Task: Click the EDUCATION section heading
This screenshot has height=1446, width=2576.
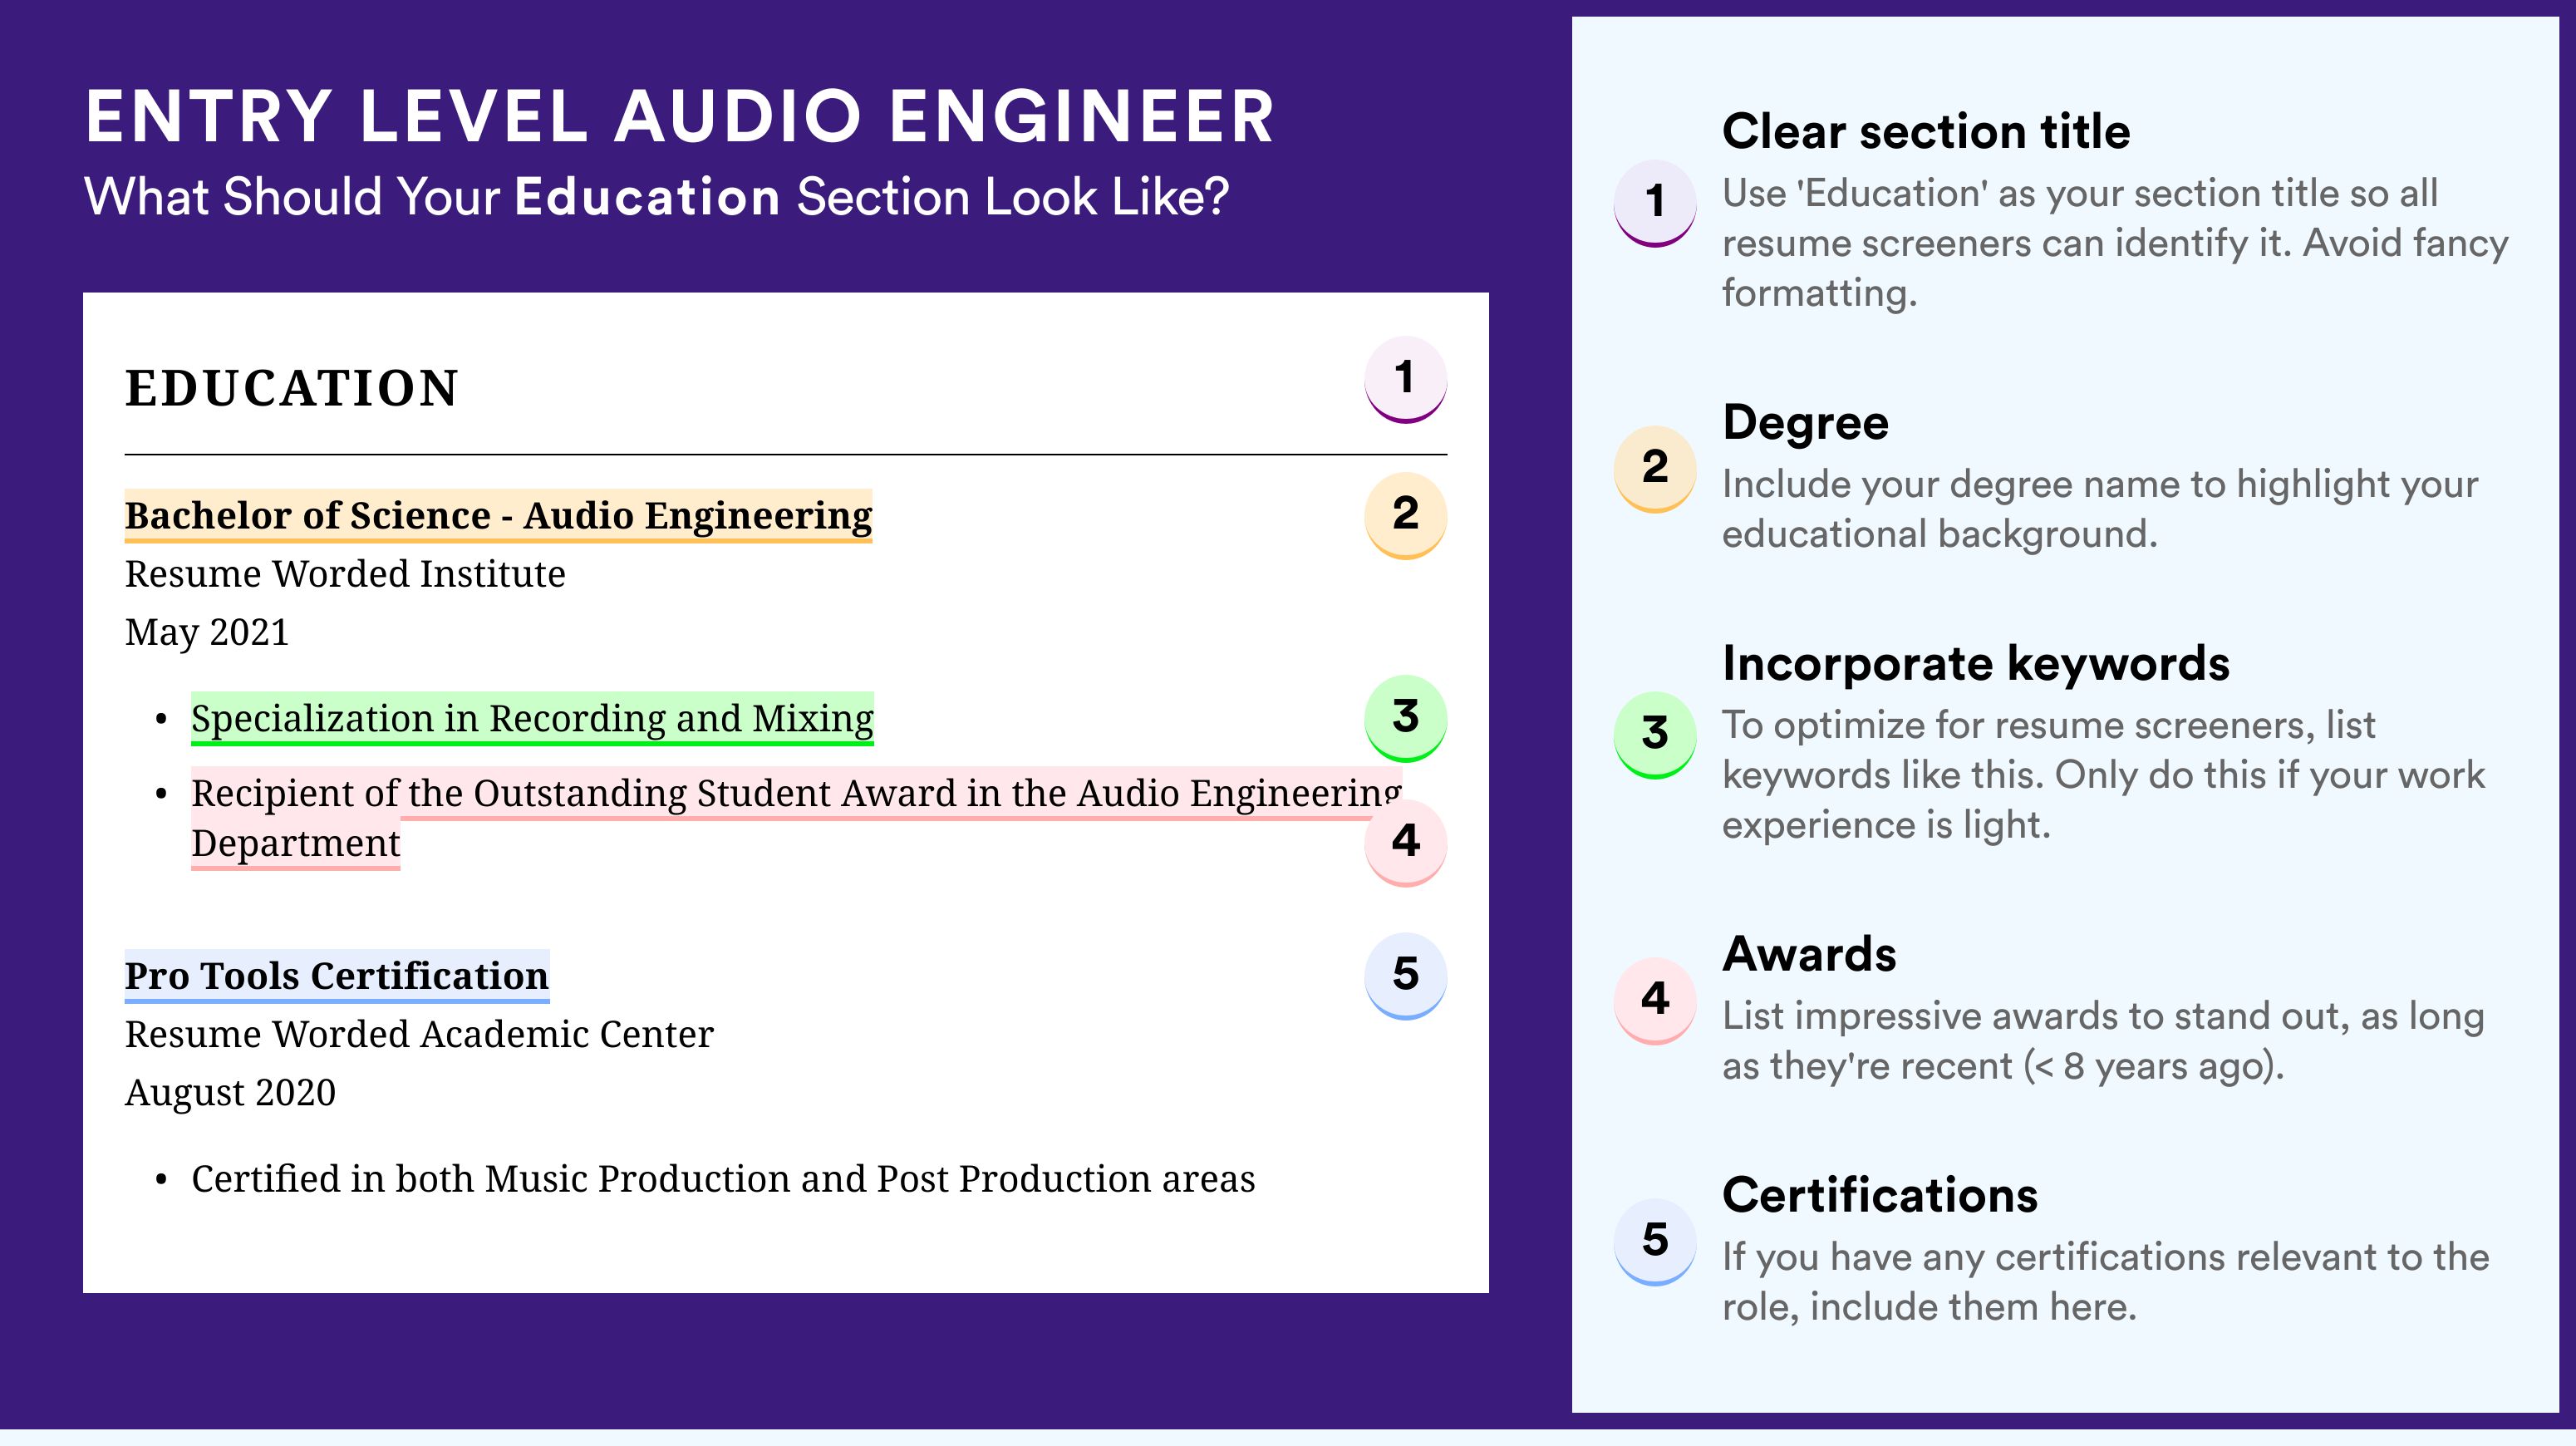Action: pos(292,388)
